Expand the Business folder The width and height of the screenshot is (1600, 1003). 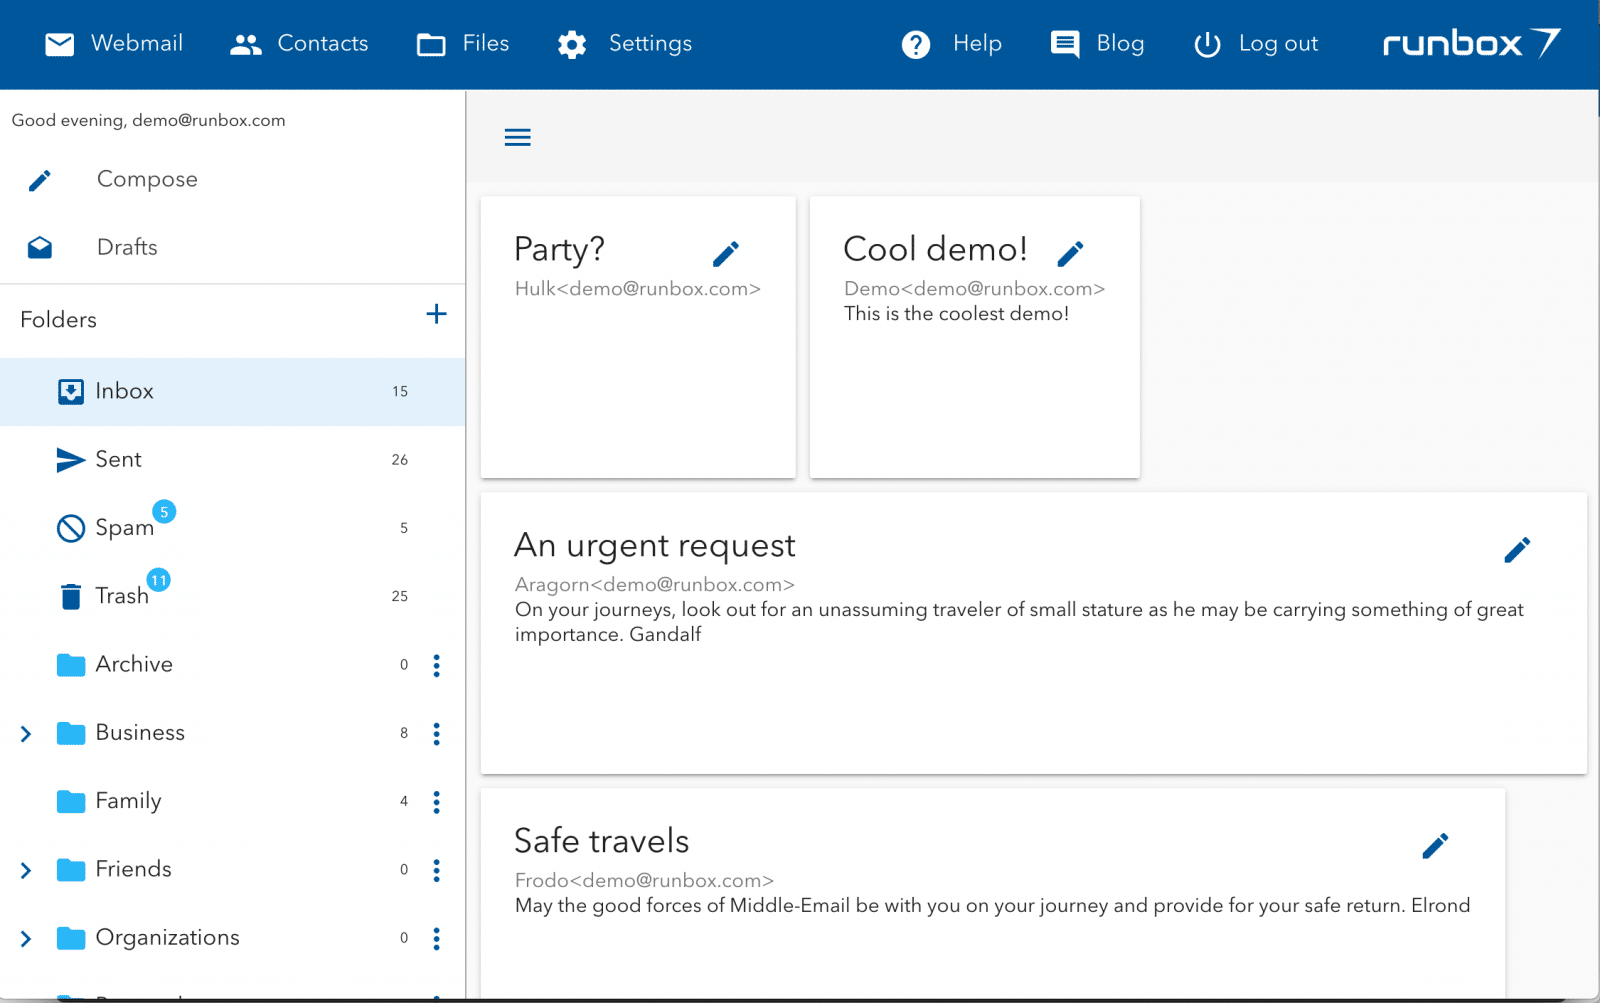point(25,733)
